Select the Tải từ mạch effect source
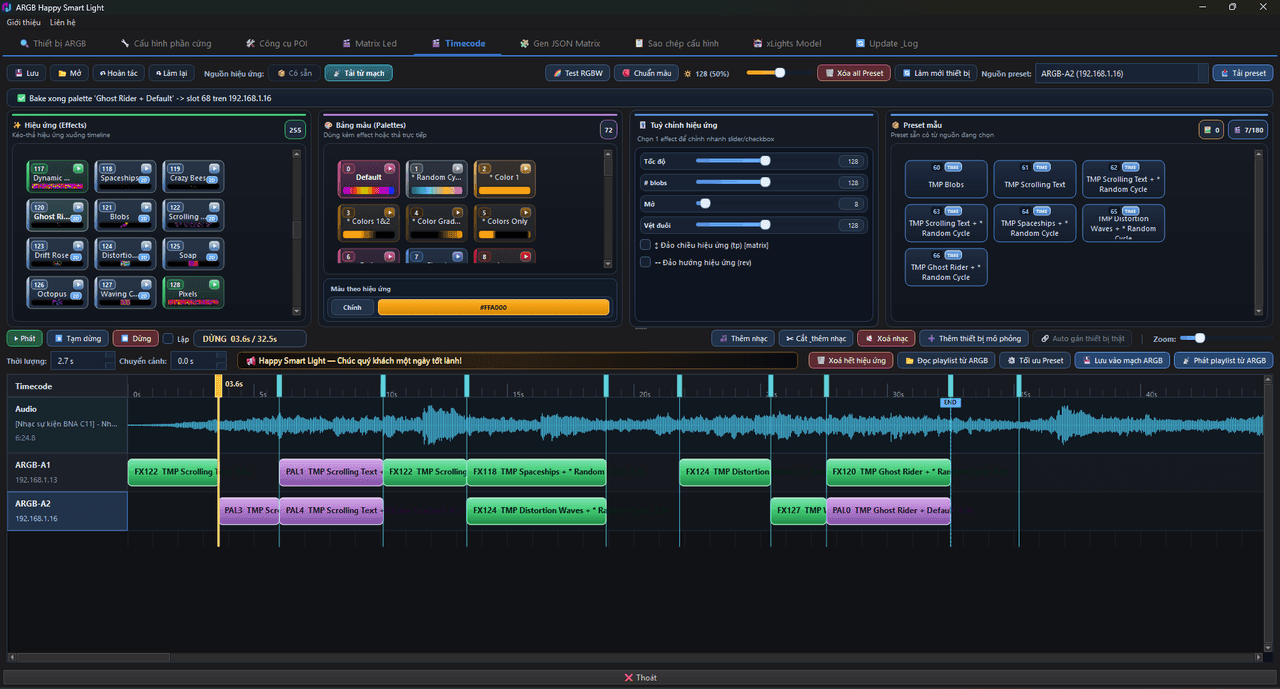Screen dimensions: 1280x689 click(x=359, y=73)
